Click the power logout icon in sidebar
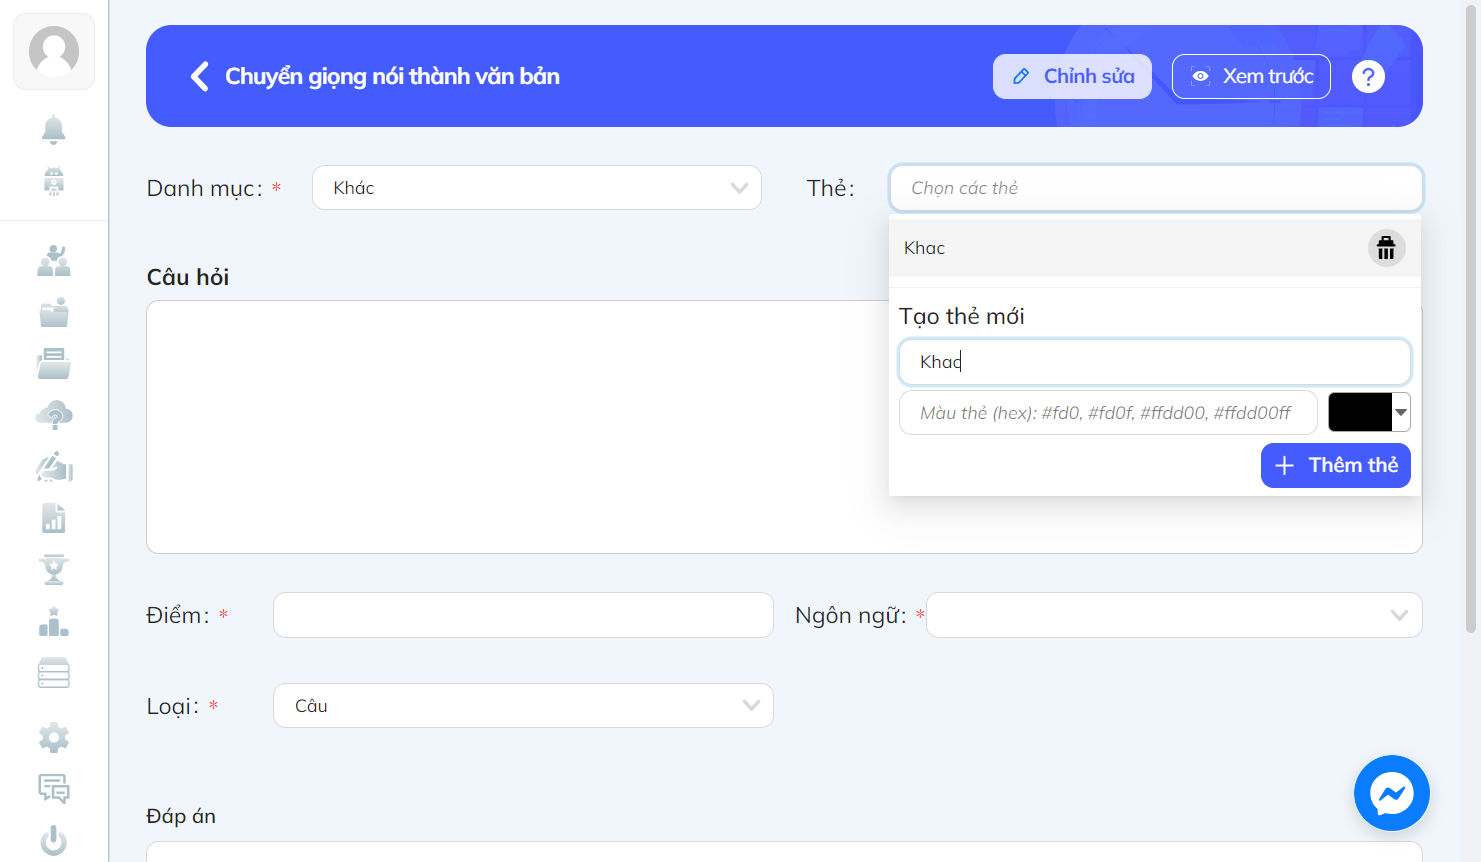This screenshot has height=862, width=1481. 54,840
